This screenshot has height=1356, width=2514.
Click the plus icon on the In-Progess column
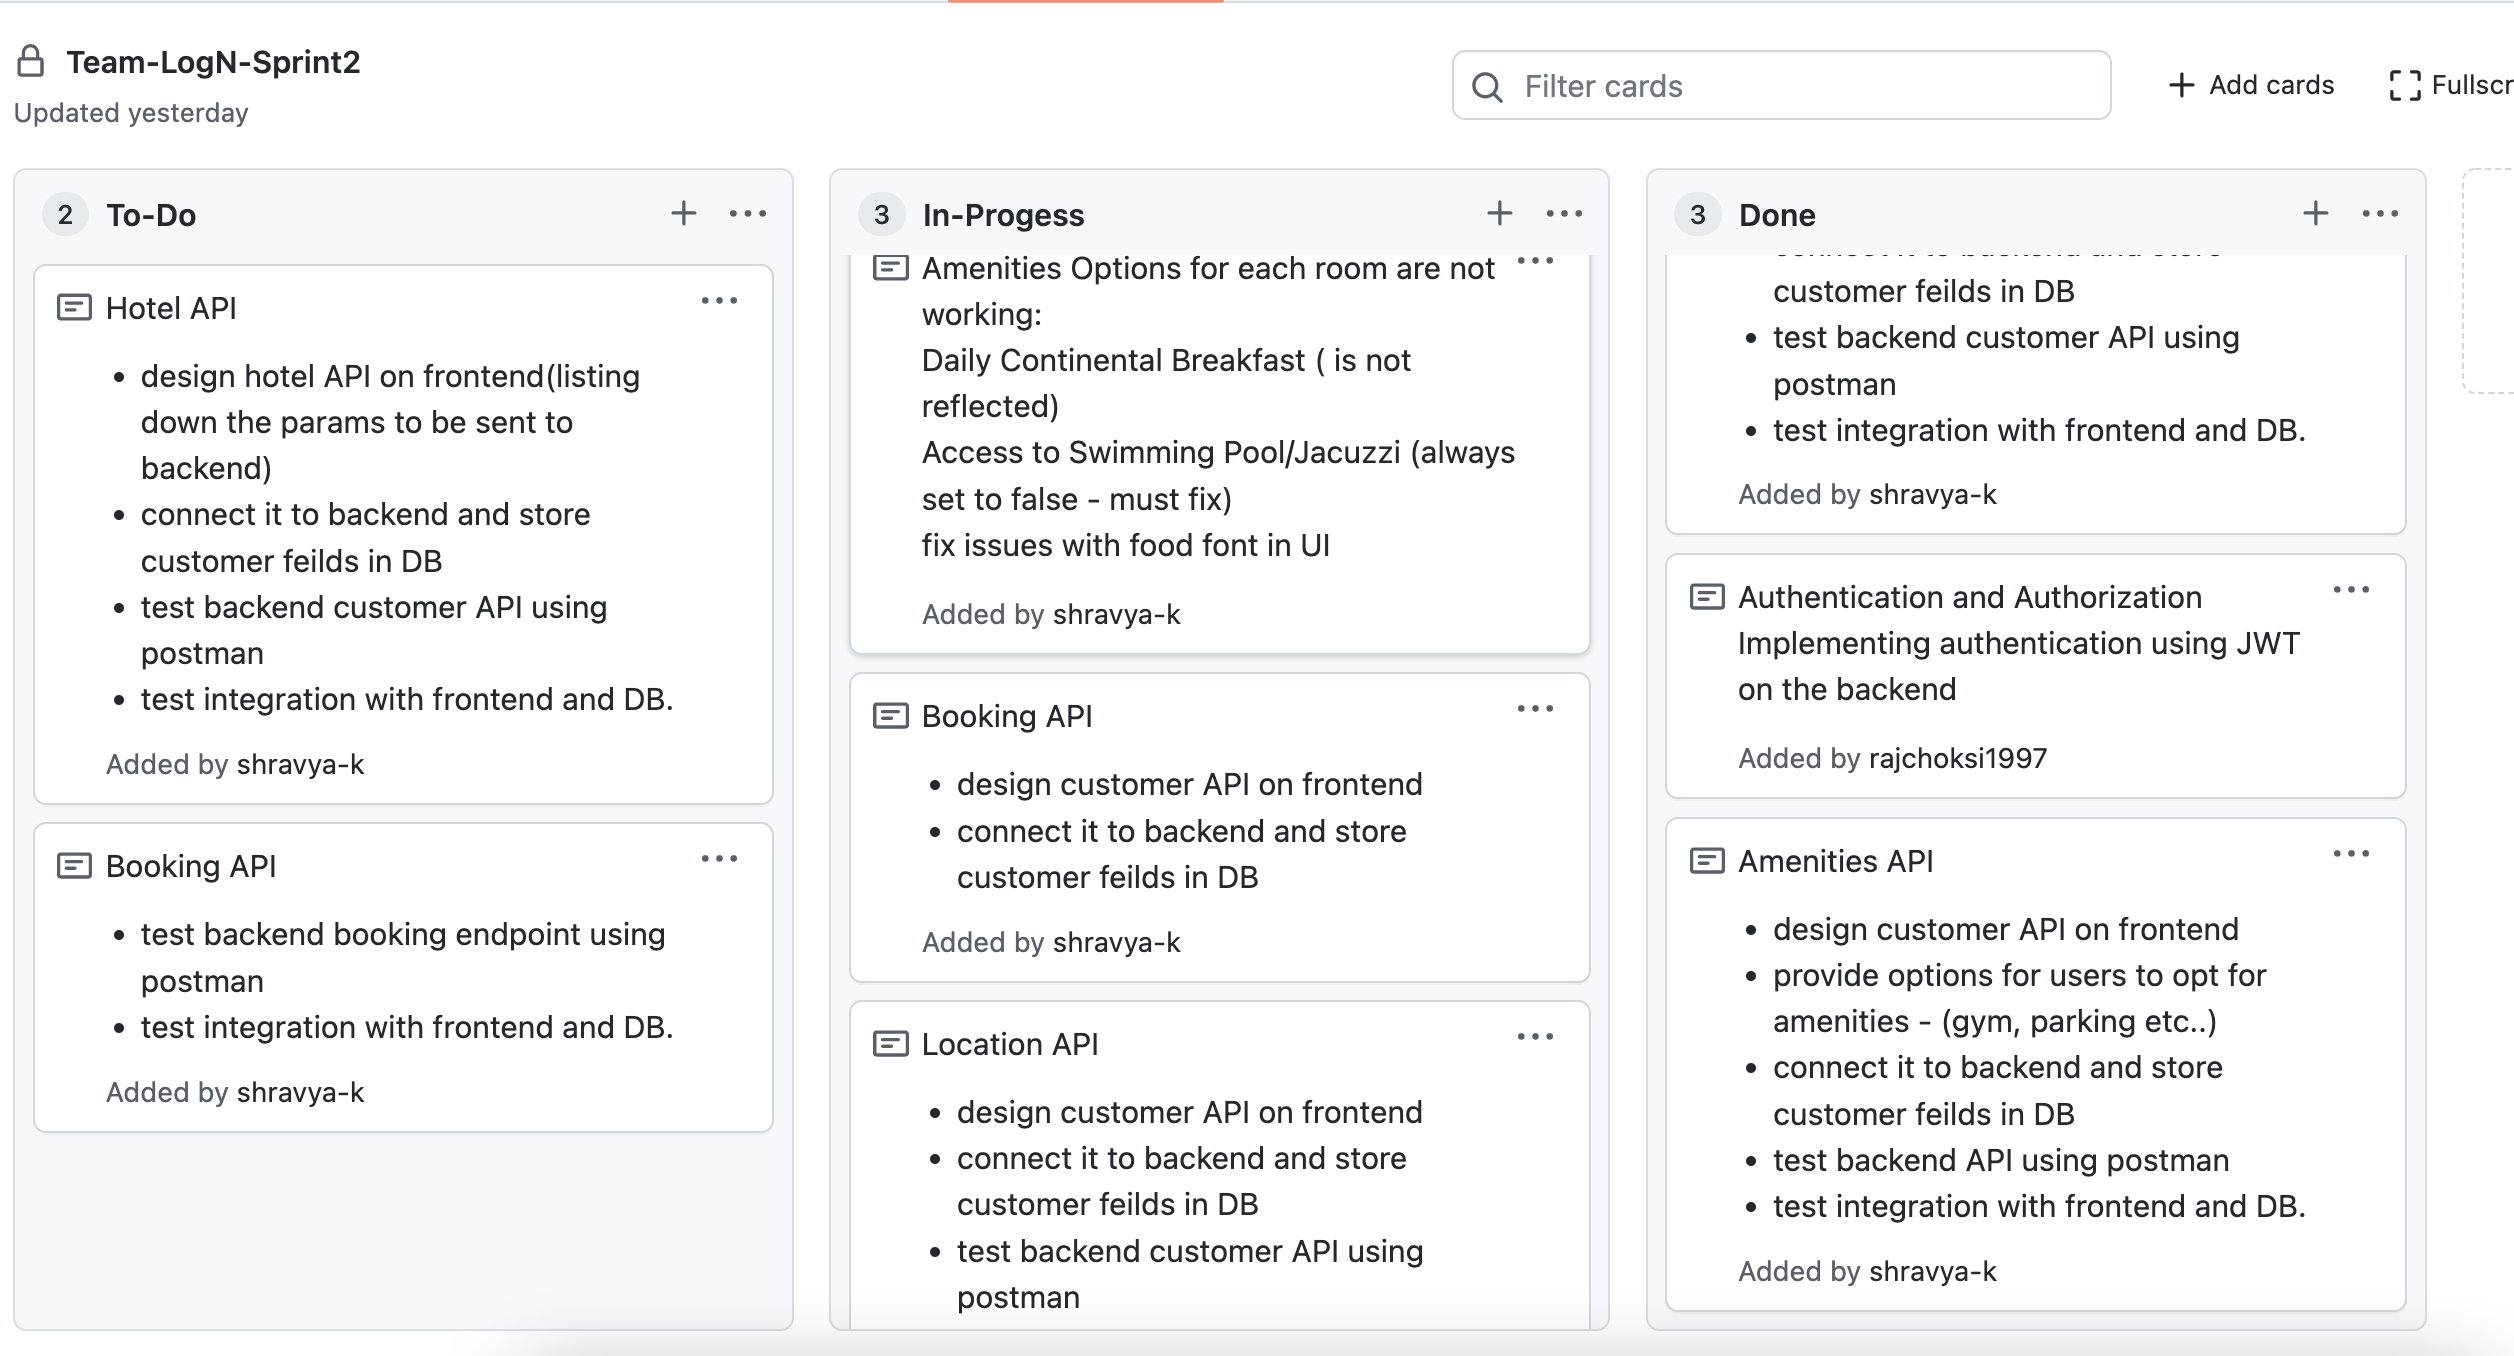tap(1500, 213)
